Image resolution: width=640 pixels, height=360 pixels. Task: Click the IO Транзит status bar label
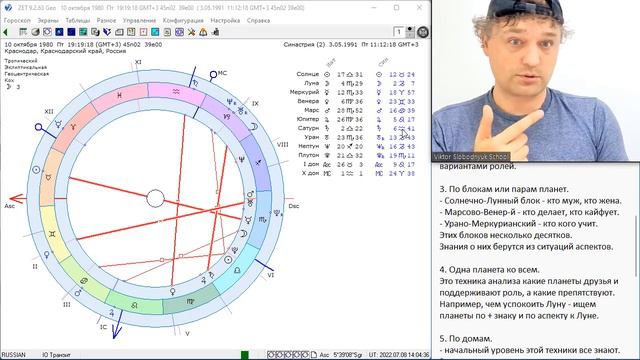click(56, 355)
